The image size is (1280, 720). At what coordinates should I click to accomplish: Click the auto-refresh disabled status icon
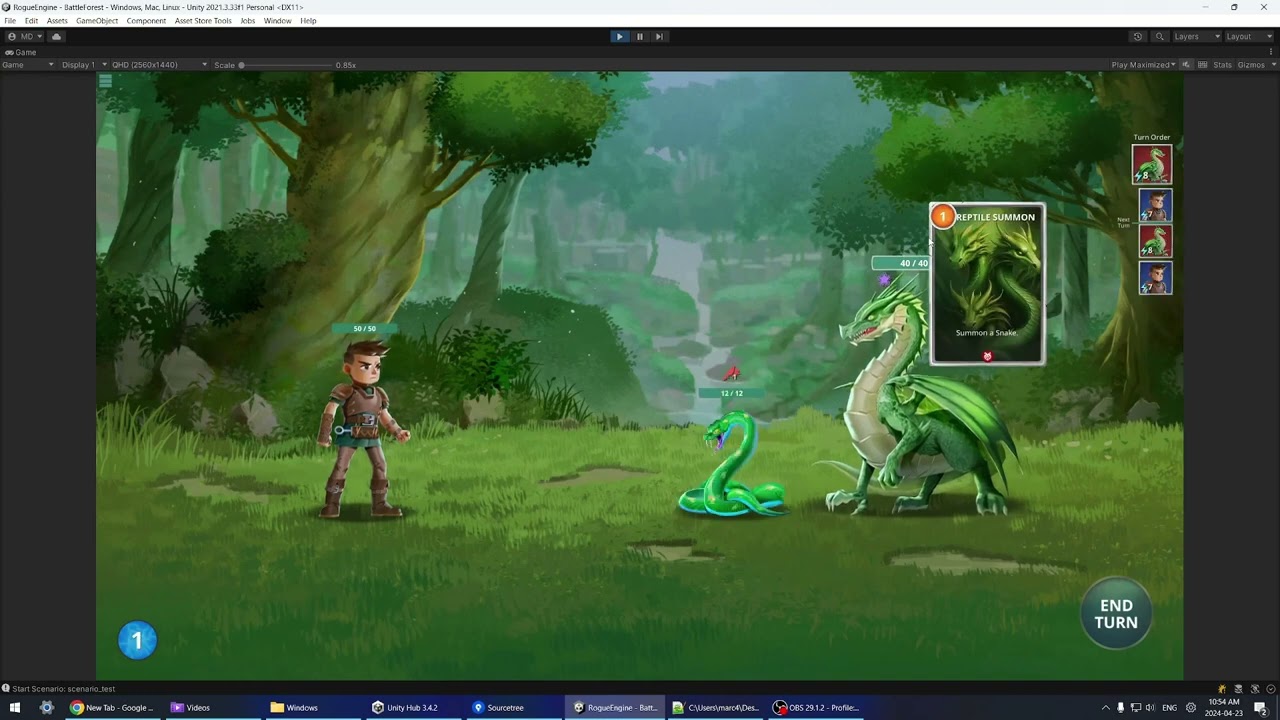pos(1255,689)
